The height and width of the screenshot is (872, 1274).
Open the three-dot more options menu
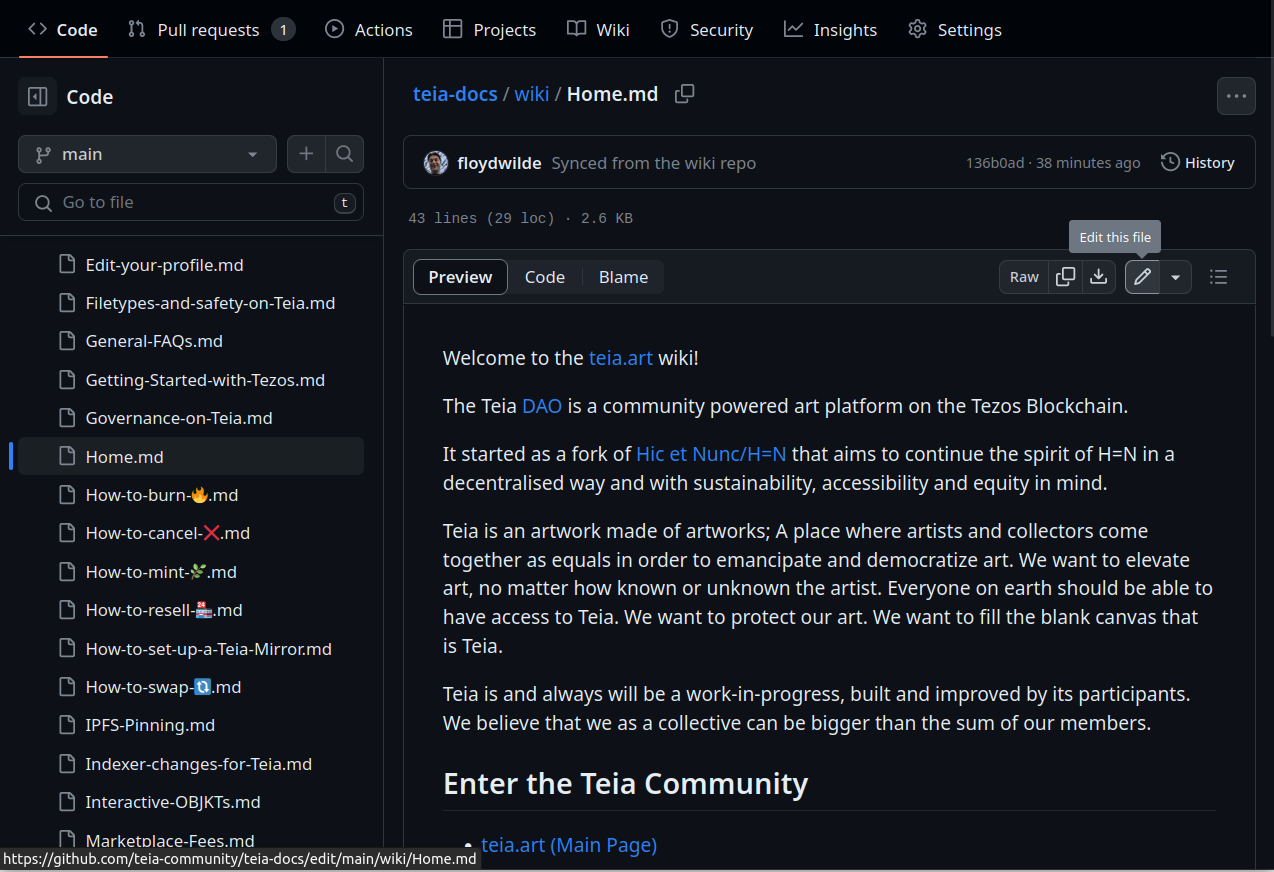click(x=1236, y=96)
